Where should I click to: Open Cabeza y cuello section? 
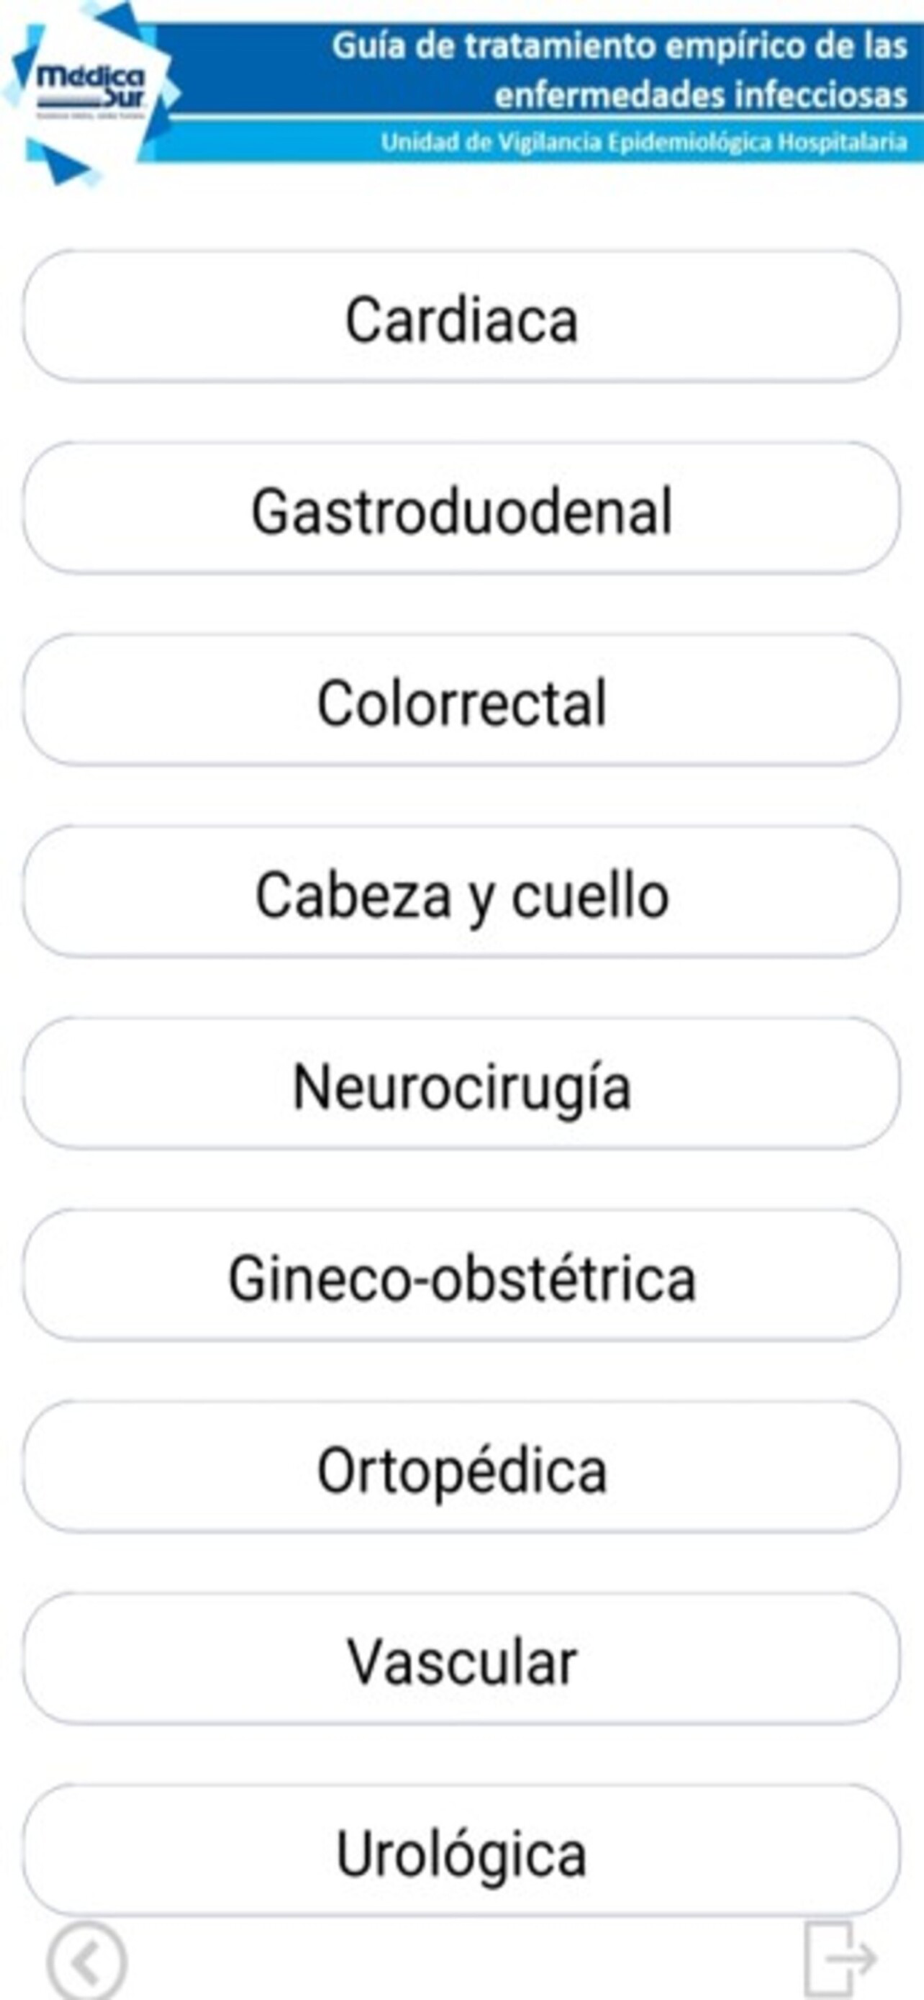pyautogui.click(x=461, y=892)
